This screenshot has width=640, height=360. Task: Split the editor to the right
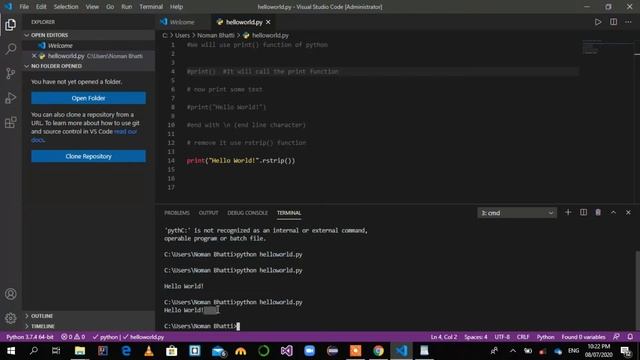pyautogui.click(x=613, y=22)
